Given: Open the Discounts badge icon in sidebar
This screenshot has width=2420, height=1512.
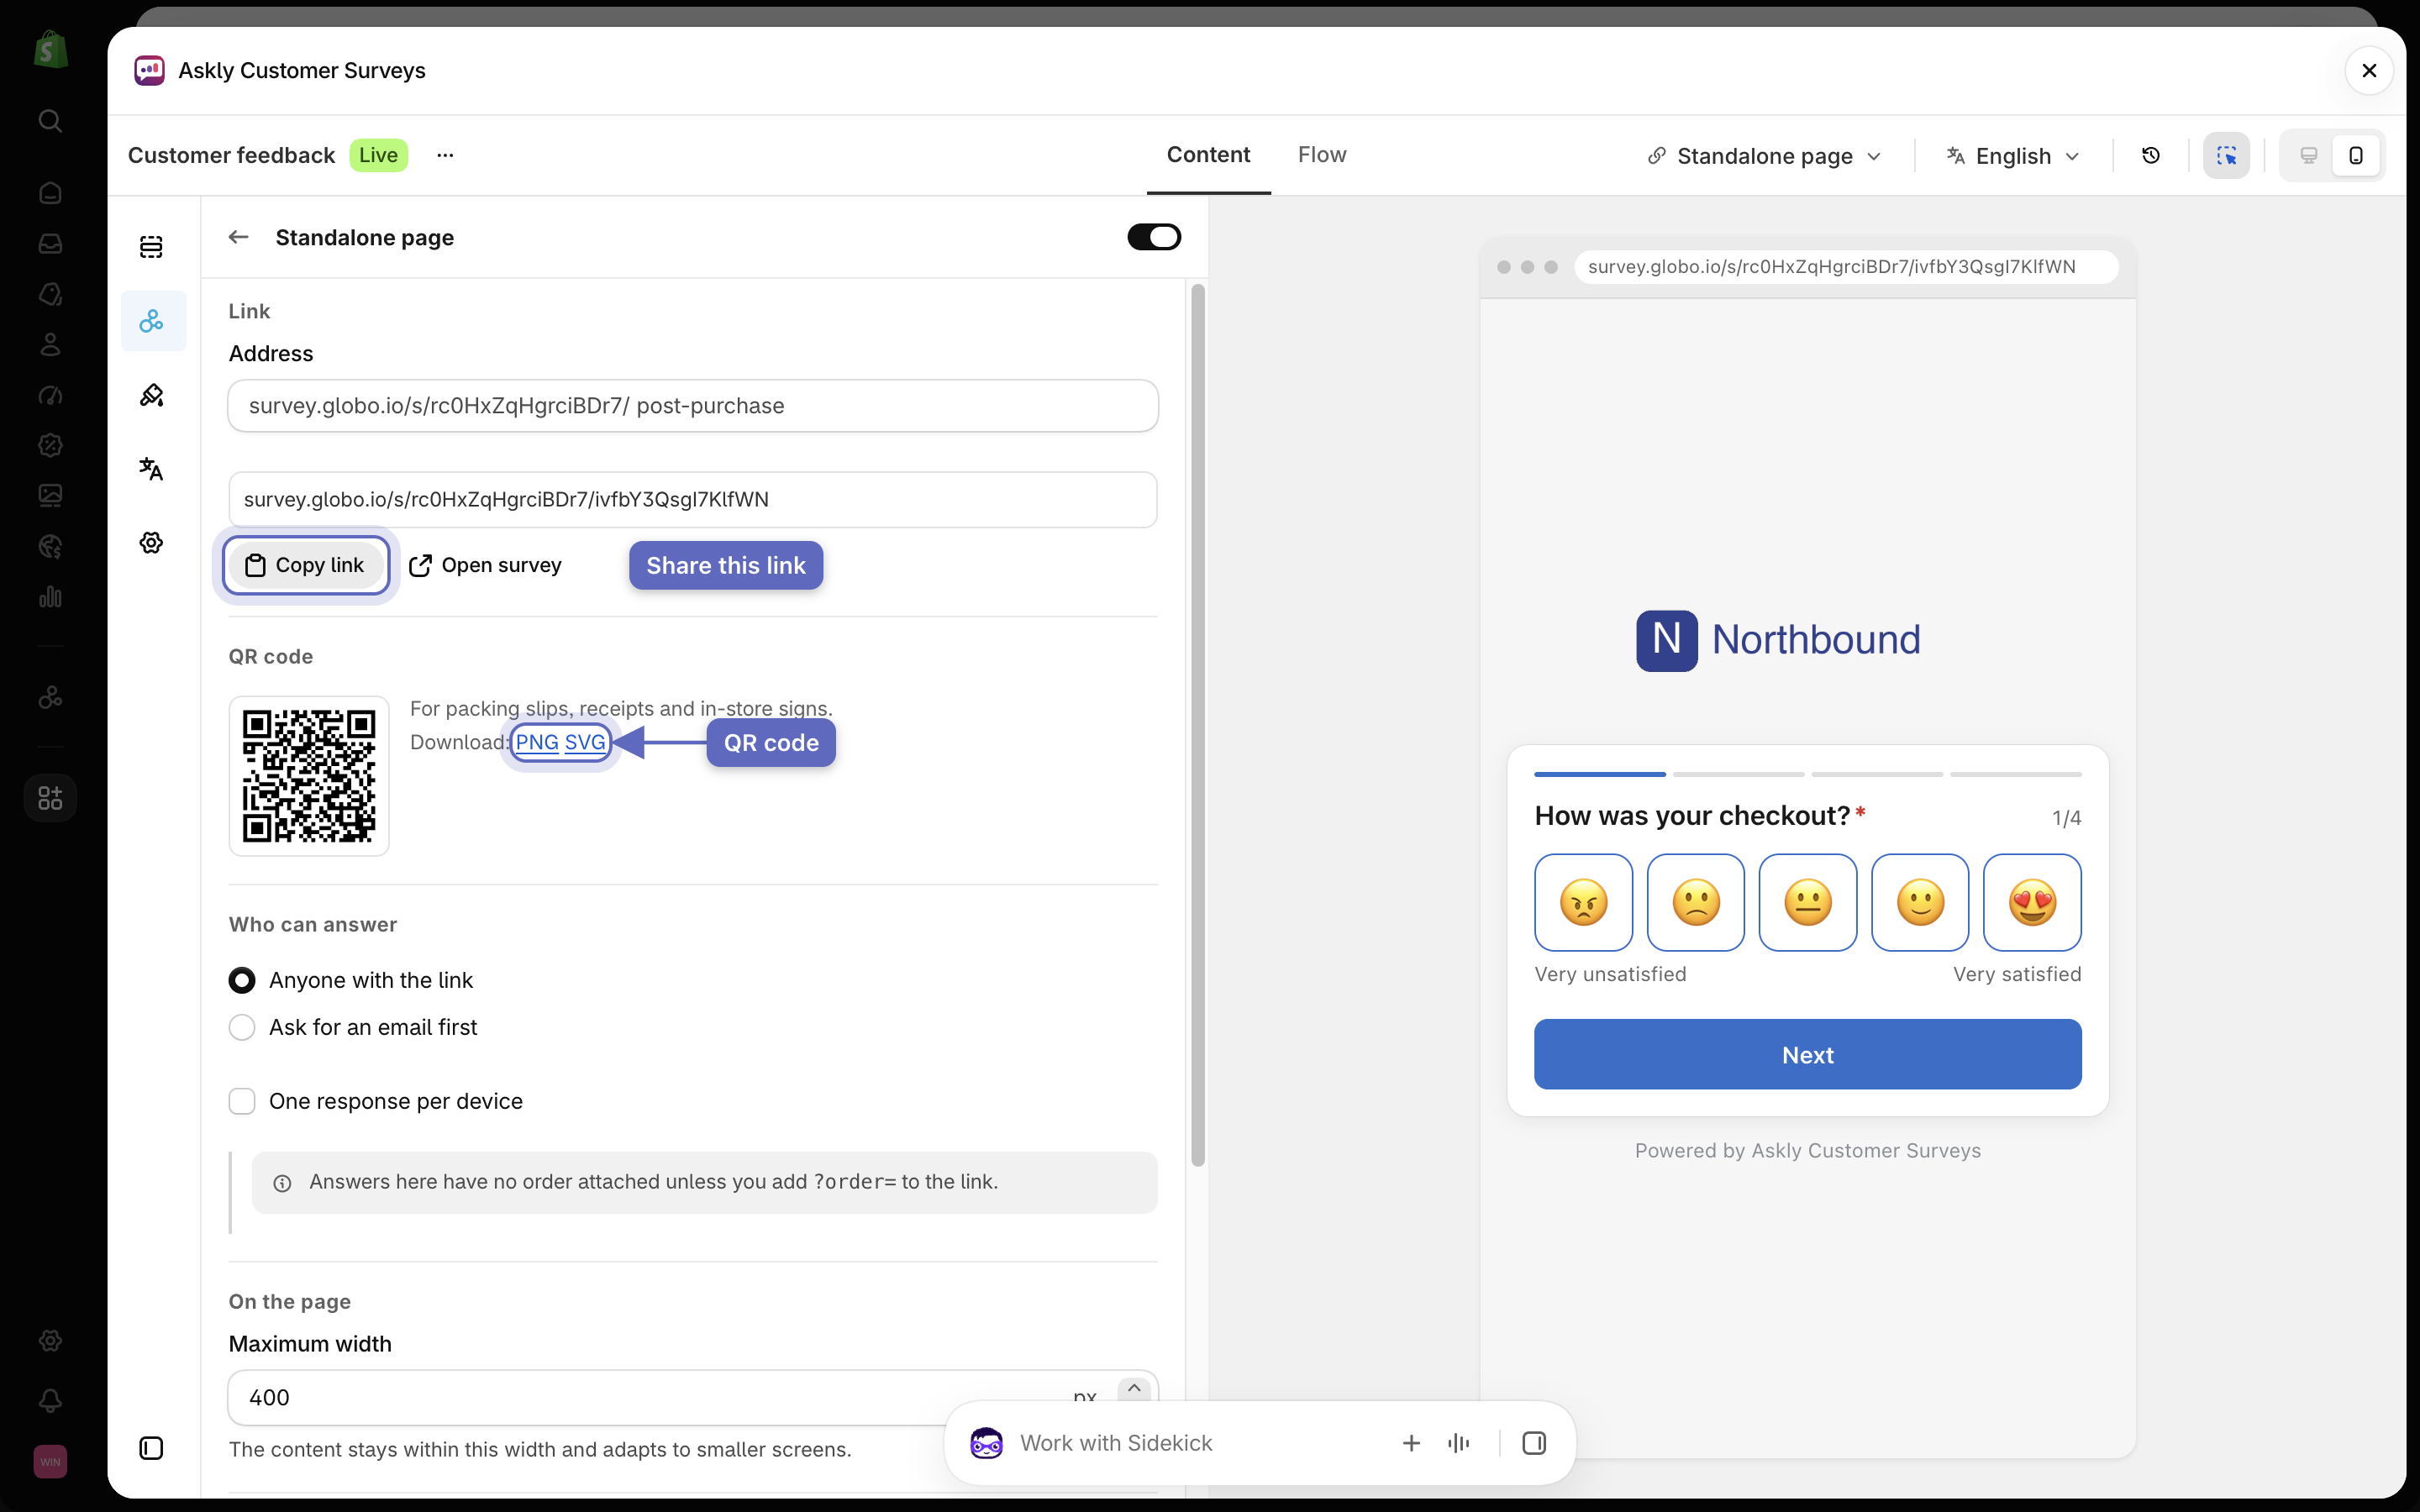Looking at the screenshot, I should [50, 445].
